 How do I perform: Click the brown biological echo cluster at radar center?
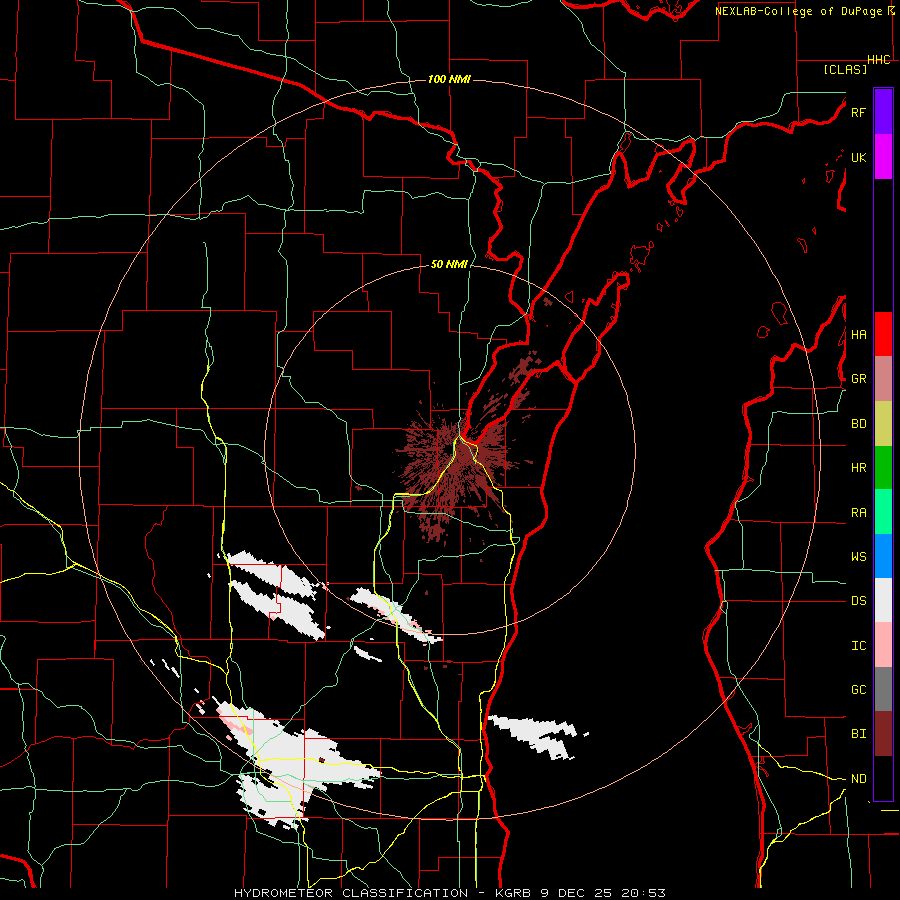453,468
